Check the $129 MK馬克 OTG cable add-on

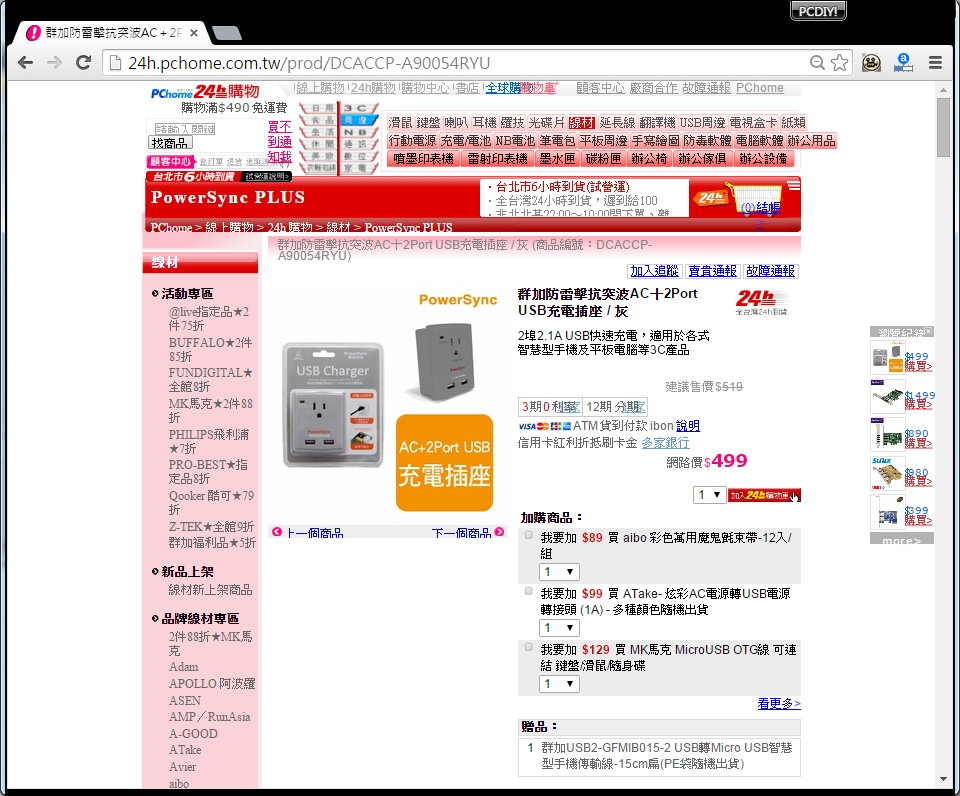(528, 647)
